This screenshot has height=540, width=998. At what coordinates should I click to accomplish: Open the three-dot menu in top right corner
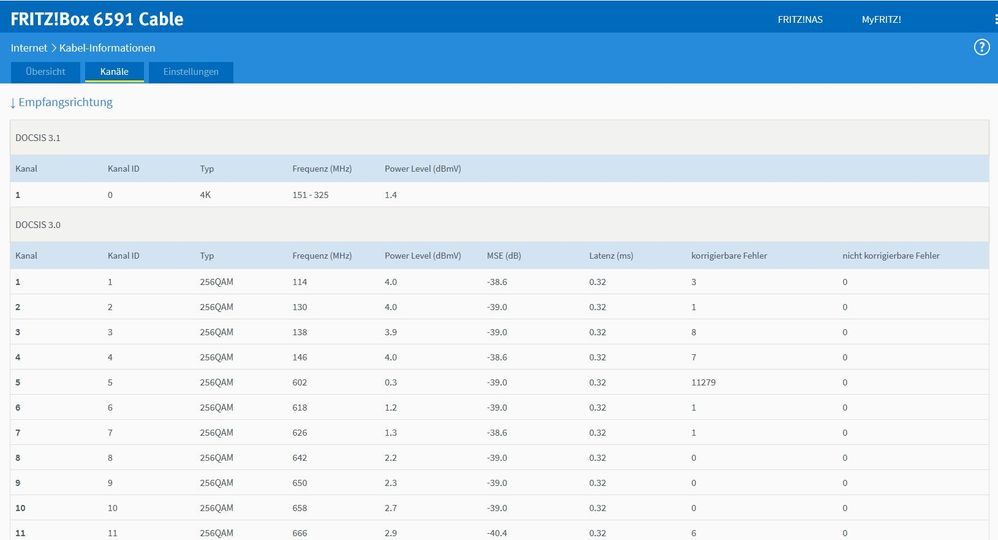coord(994,19)
